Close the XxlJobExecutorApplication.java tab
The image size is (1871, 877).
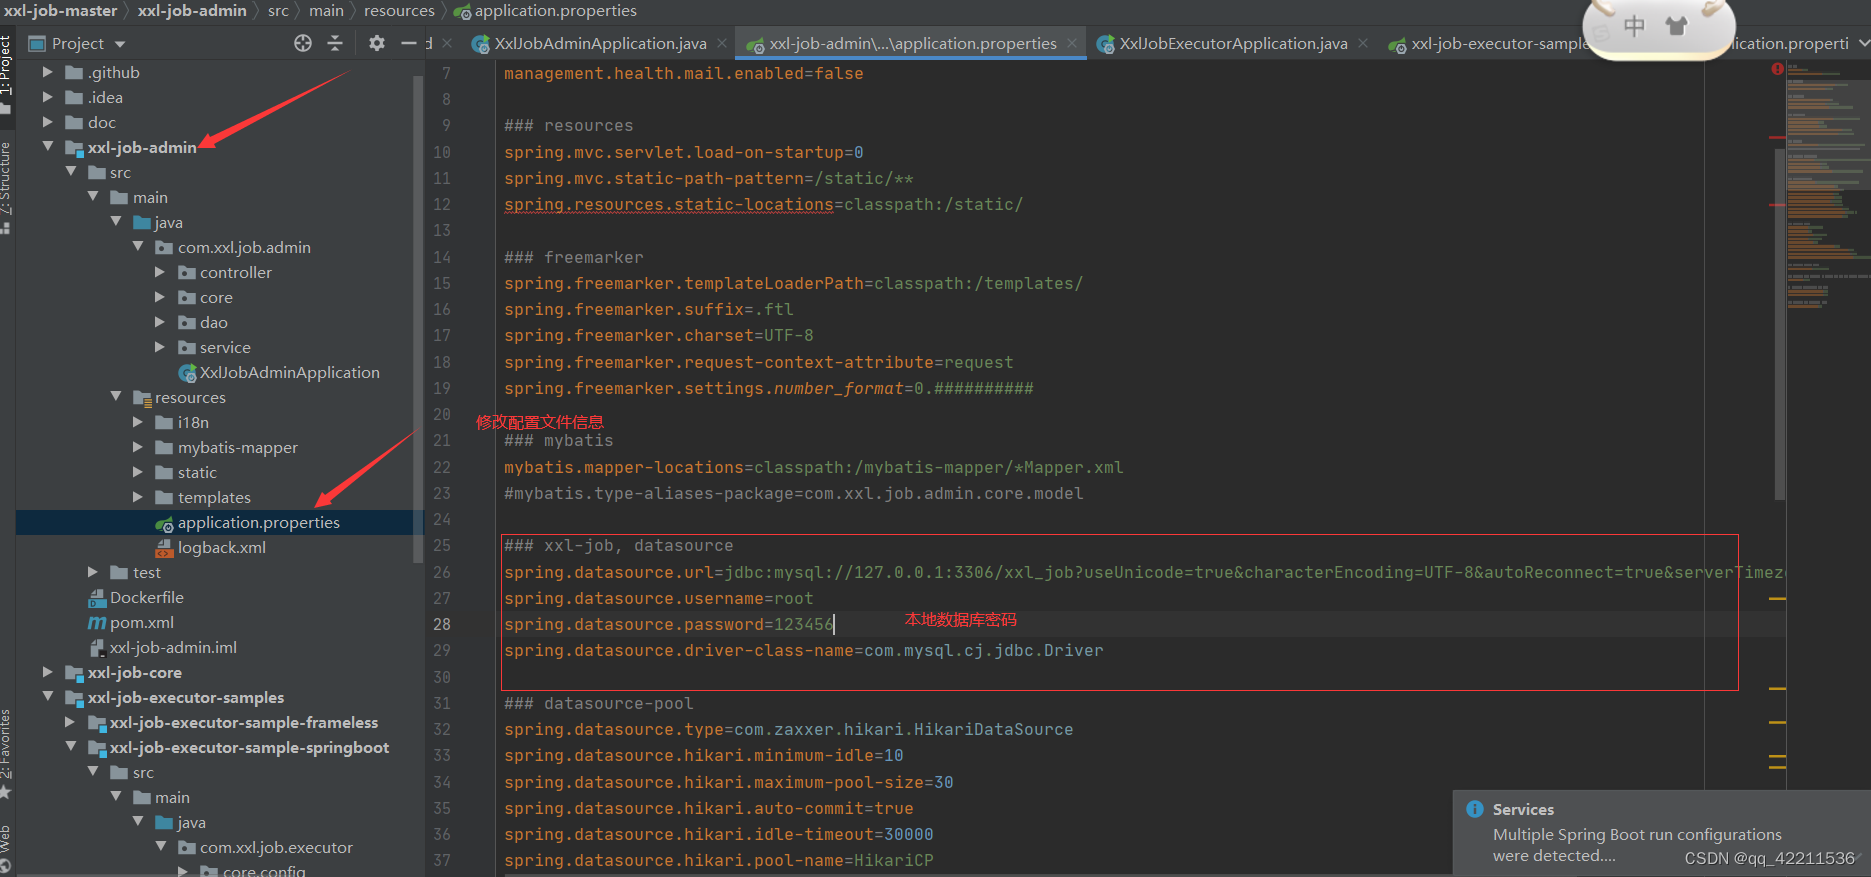tap(1363, 44)
